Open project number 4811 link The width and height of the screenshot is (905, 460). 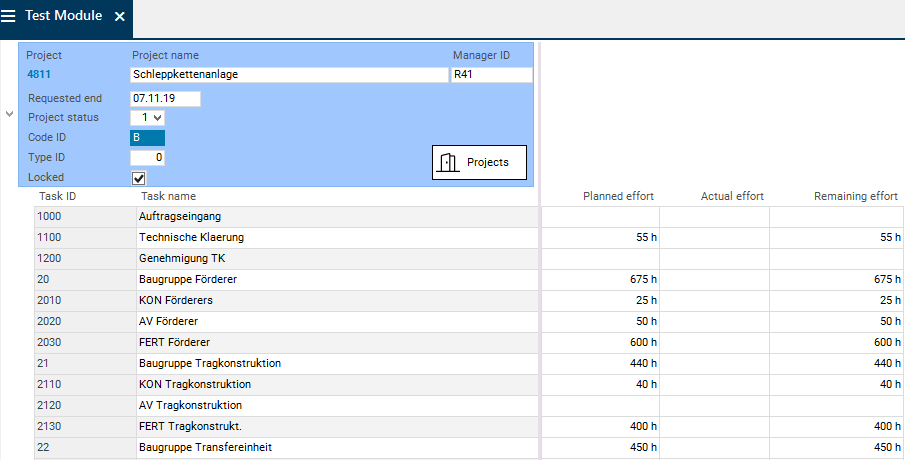(38, 74)
